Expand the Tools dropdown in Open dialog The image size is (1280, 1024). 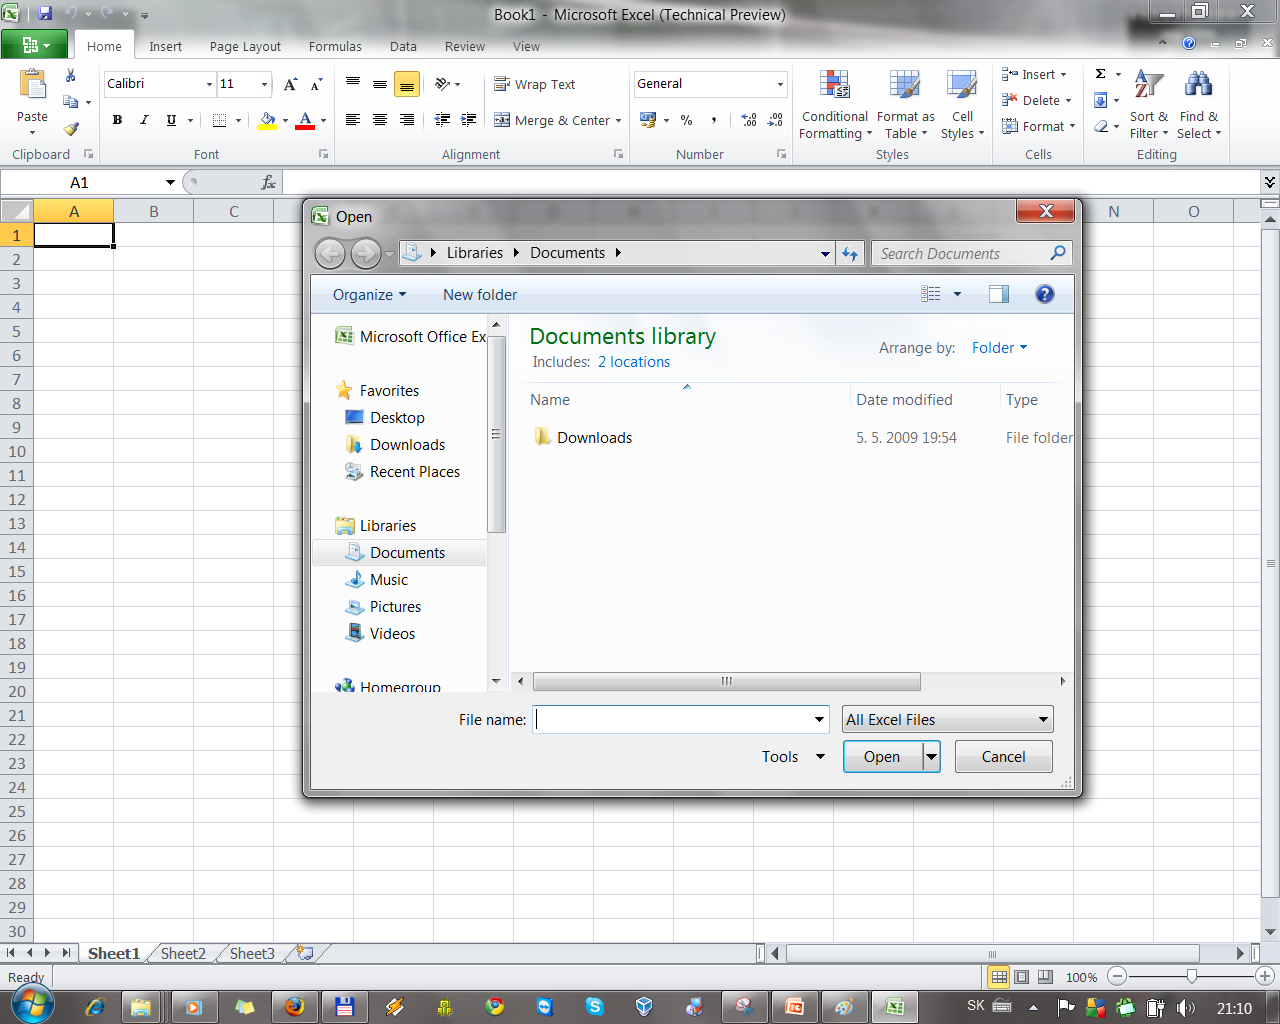[793, 757]
